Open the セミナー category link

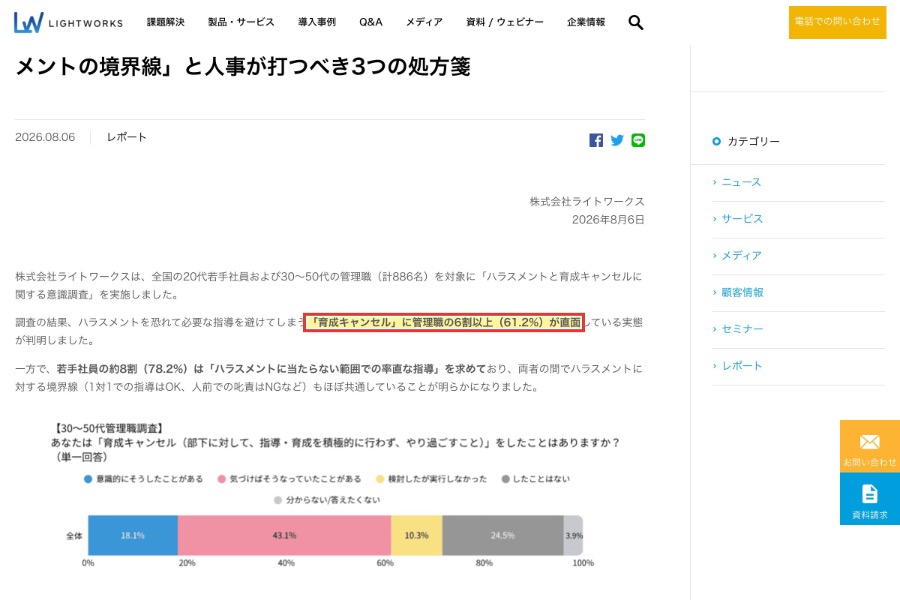[x=742, y=329]
